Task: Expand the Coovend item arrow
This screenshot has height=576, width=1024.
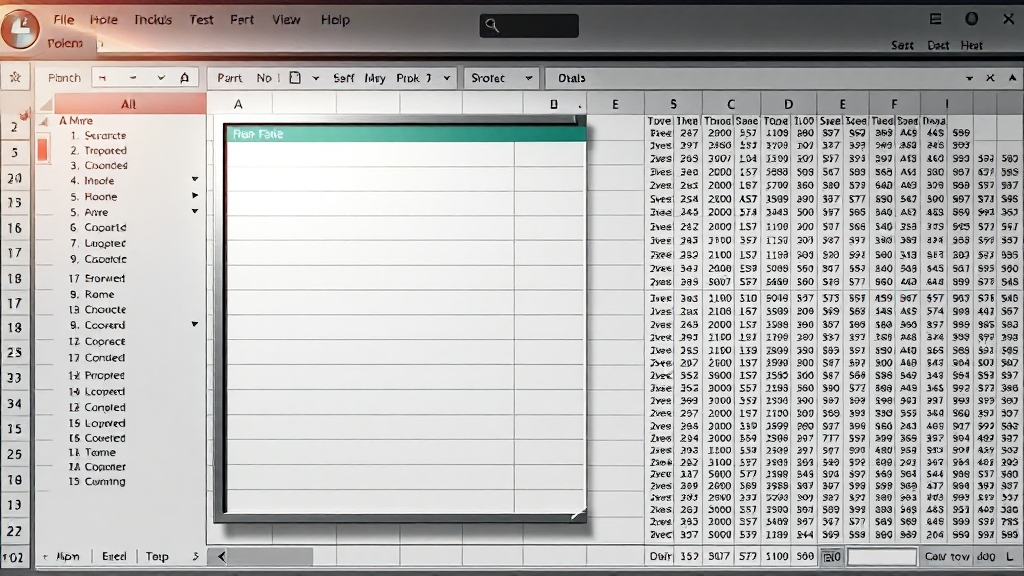Action: pos(195,325)
